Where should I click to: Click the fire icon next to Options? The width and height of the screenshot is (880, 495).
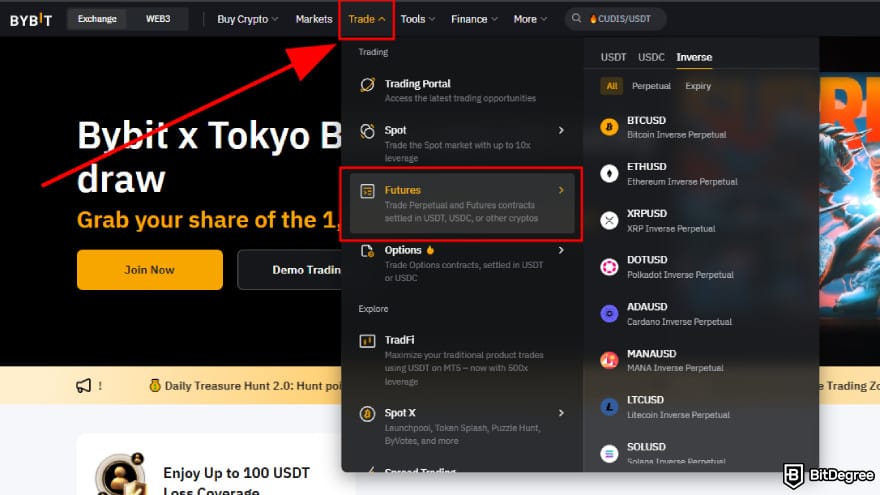pyautogui.click(x=430, y=250)
